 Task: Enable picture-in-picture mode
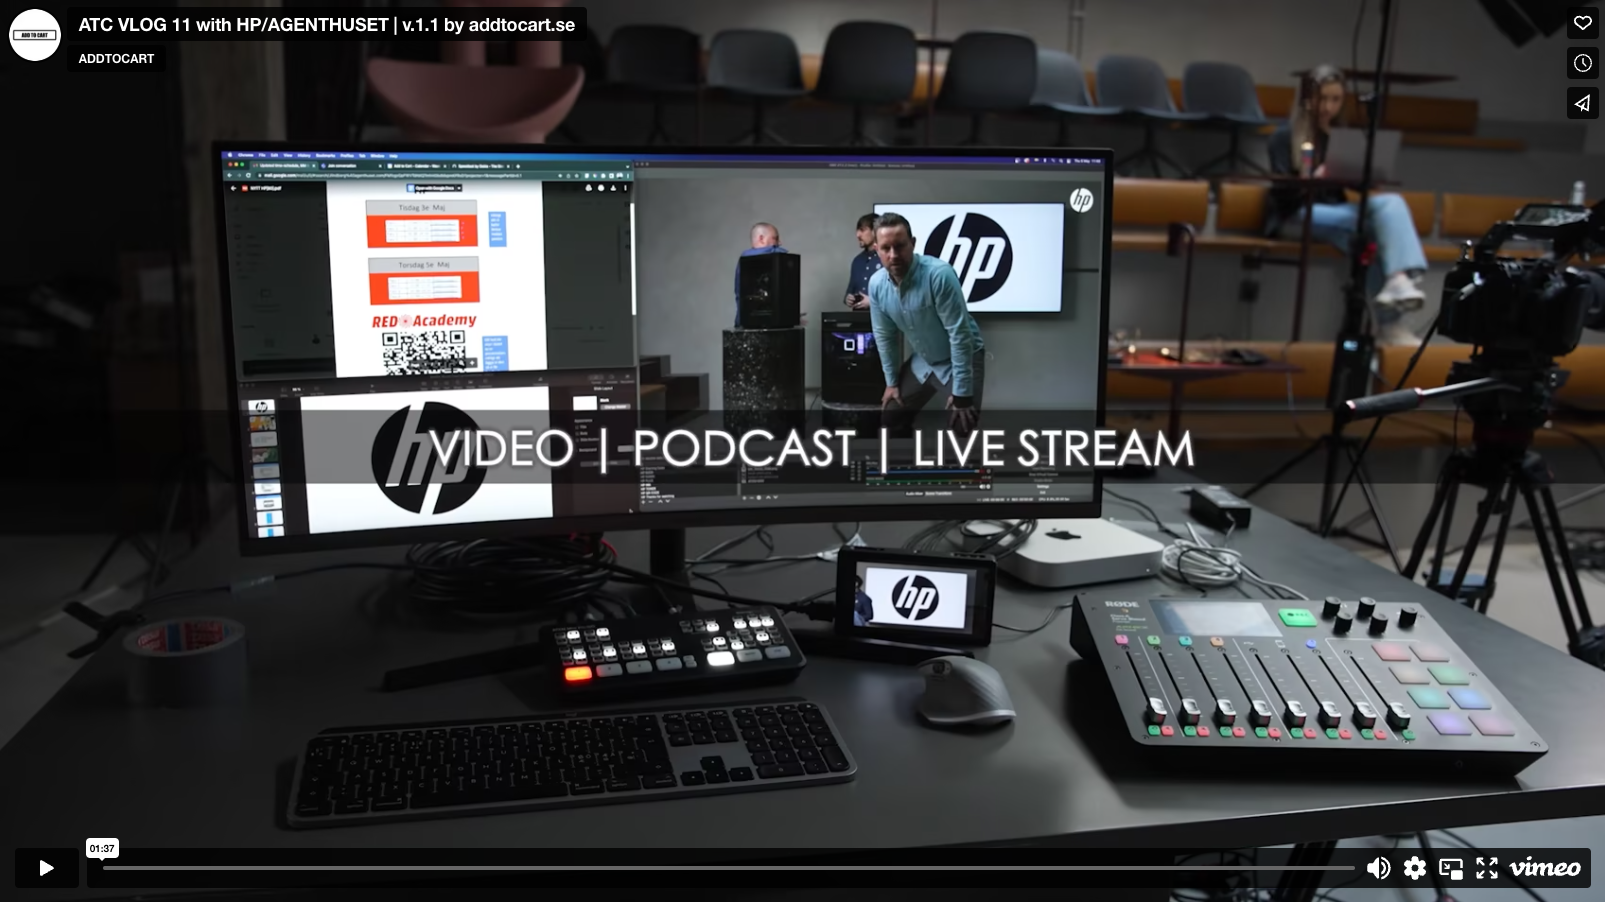click(x=1451, y=868)
